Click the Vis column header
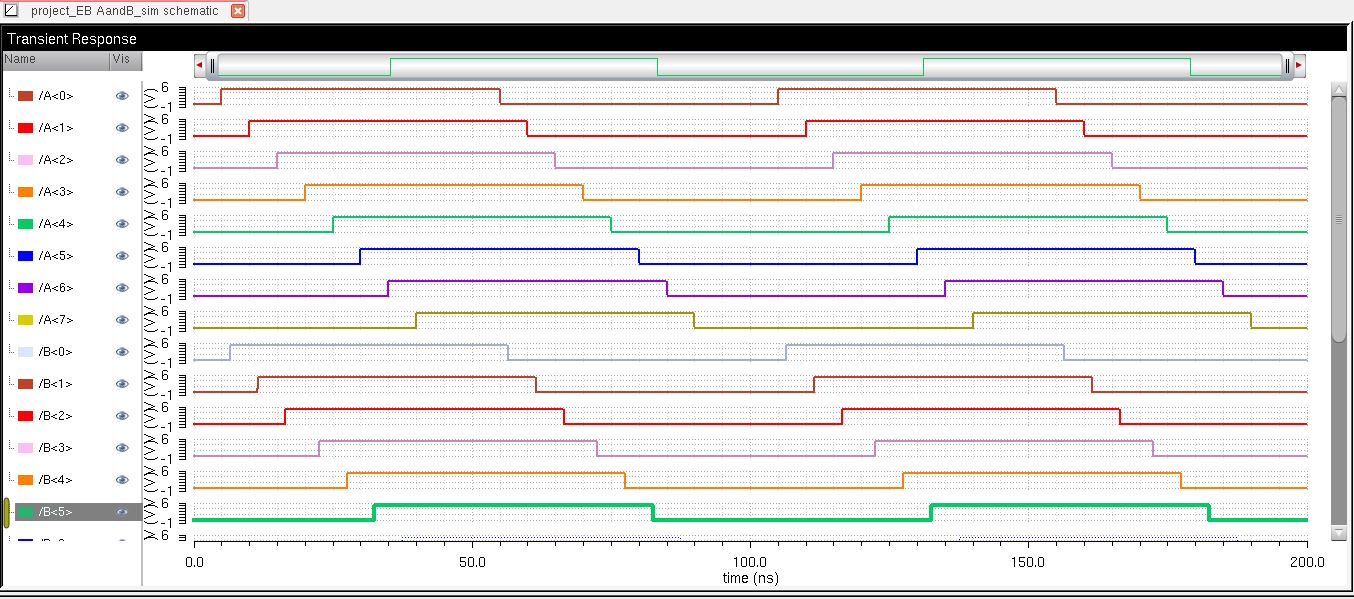Image resolution: width=1354 pixels, height=599 pixels. (x=125, y=59)
